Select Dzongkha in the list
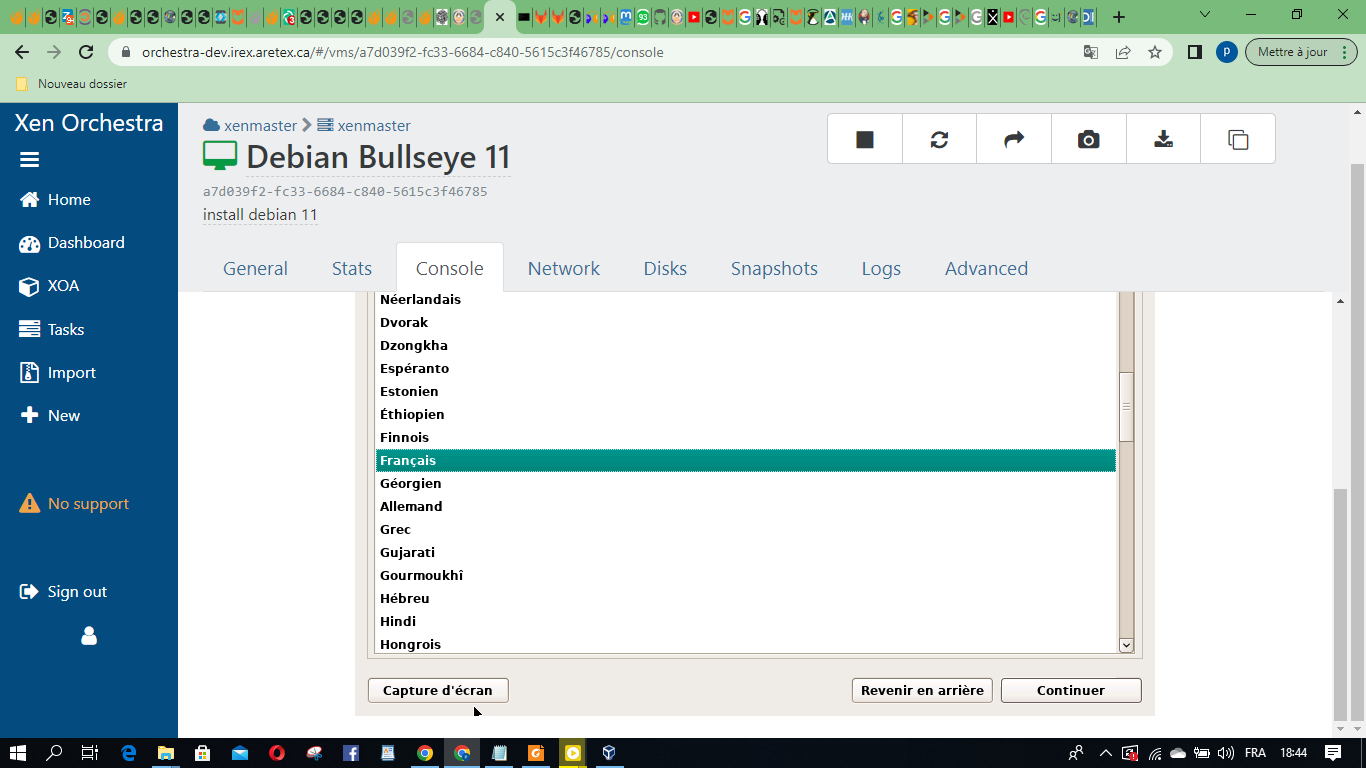Image resolution: width=1366 pixels, height=768 pixels. (x=746, y=345)
